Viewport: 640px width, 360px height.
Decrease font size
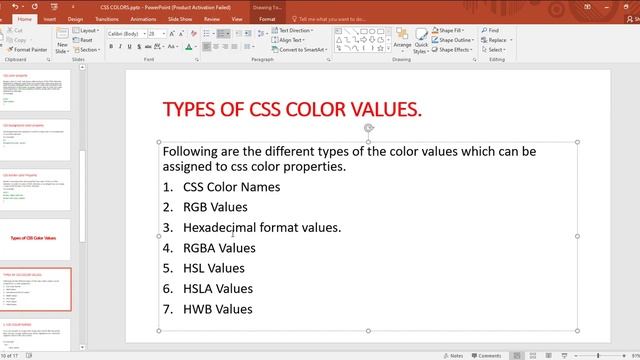click(180, 33)
